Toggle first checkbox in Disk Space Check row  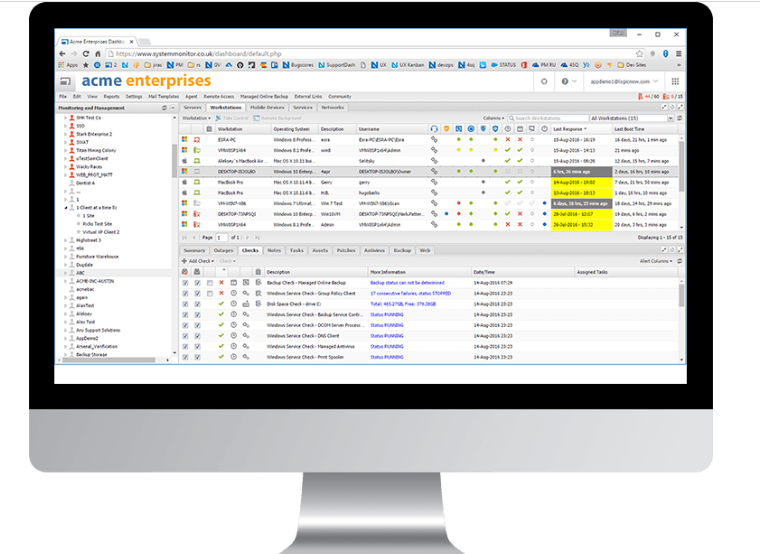click(x=185, y=304)
